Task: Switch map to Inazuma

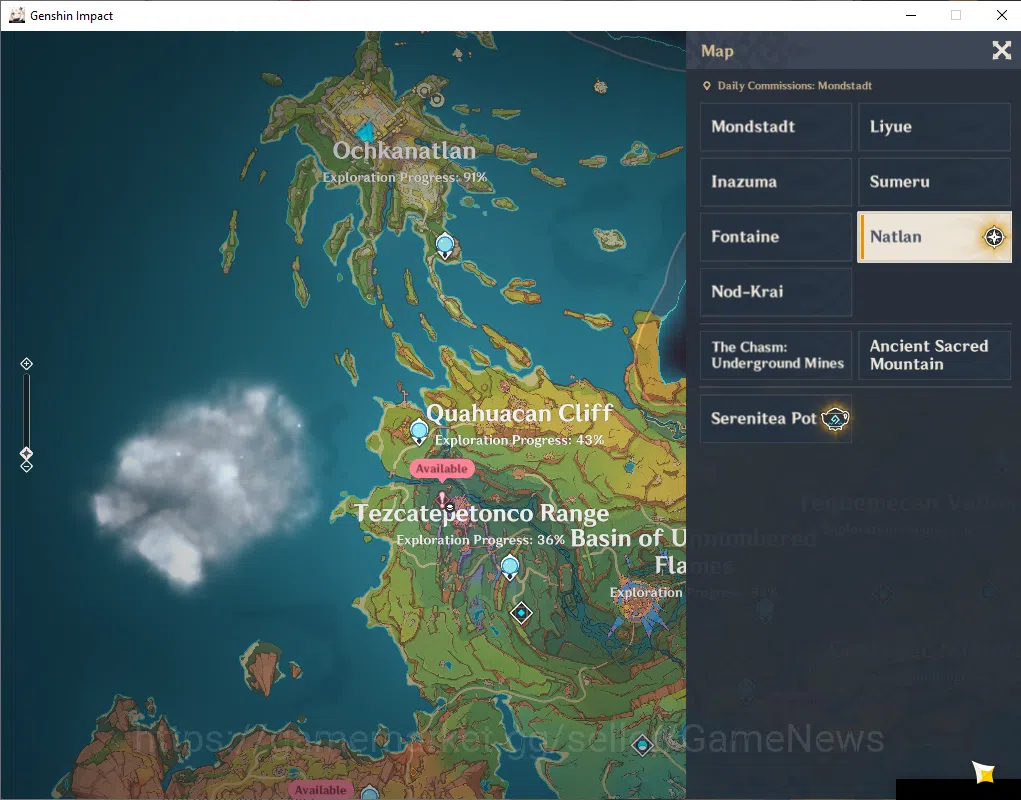Action: tap(776, 182)
